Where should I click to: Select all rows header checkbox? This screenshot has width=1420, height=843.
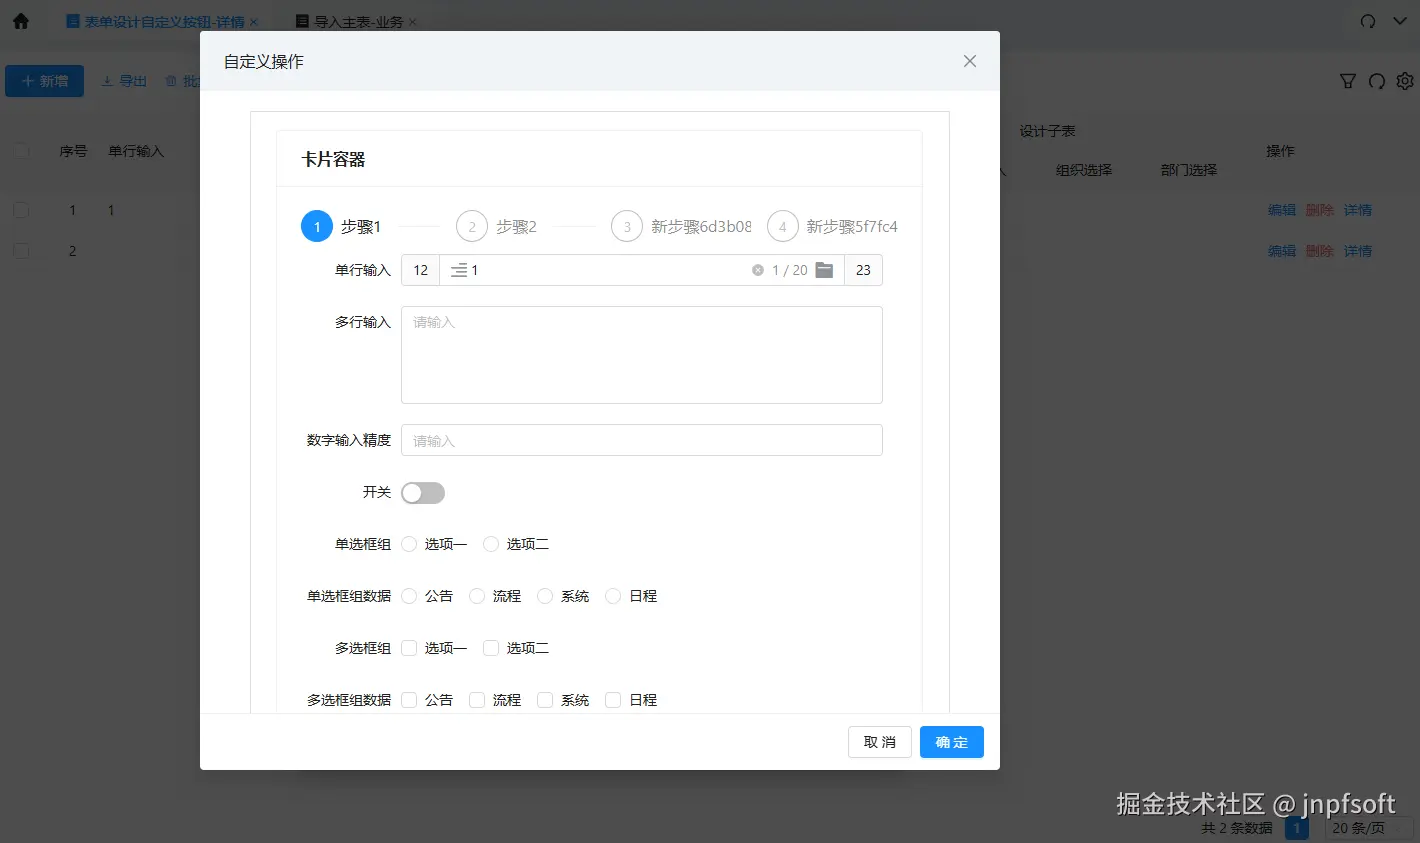coord(21,151)
